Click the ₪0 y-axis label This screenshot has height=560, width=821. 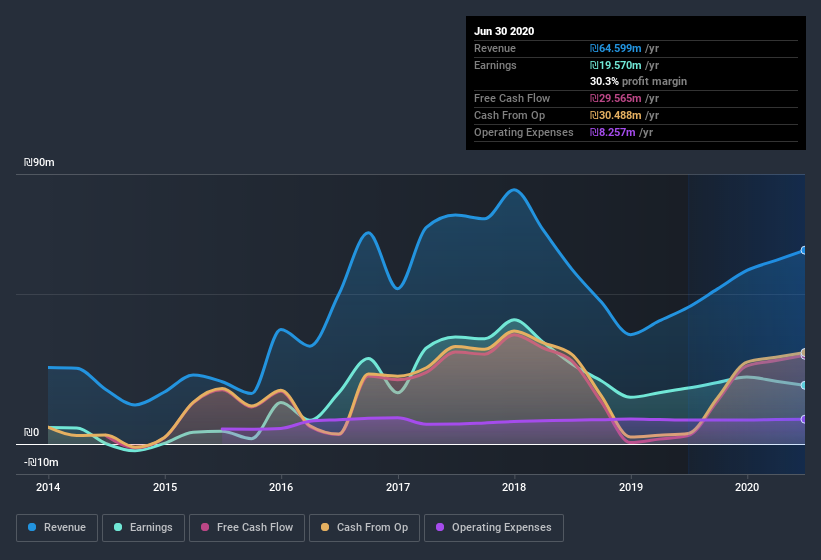point(31,432)
